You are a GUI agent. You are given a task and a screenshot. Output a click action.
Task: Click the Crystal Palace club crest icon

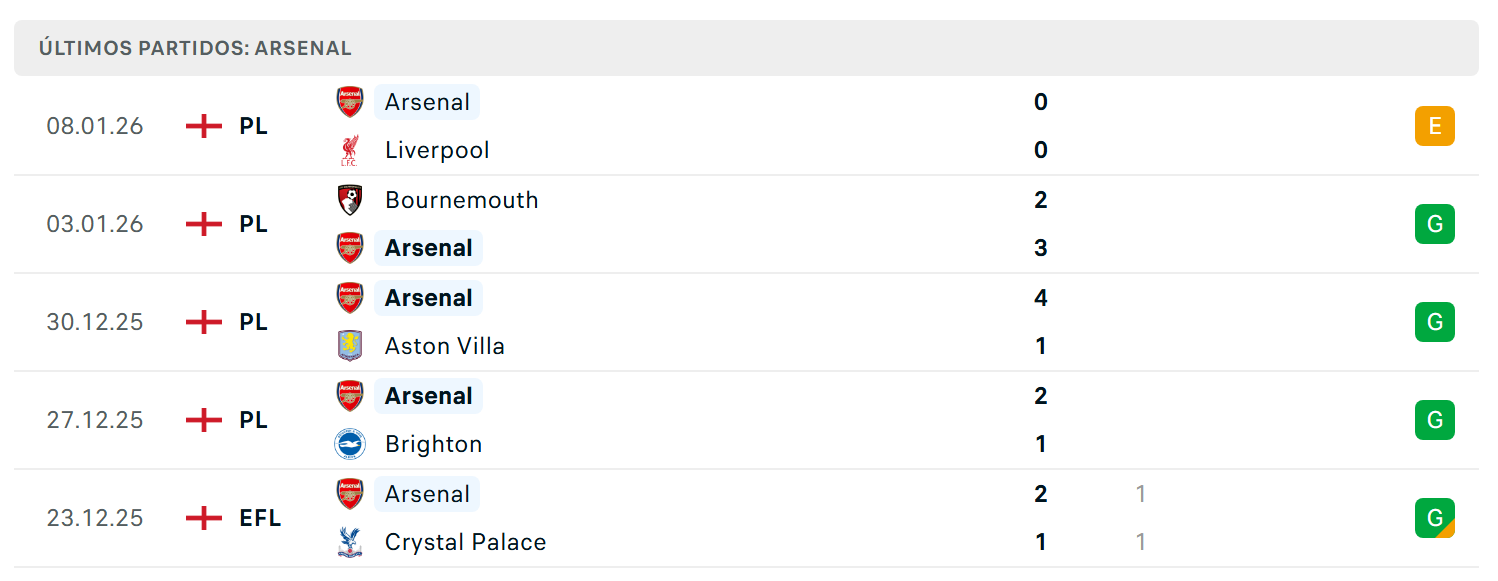pyautogui.click(x=349, y=542)
